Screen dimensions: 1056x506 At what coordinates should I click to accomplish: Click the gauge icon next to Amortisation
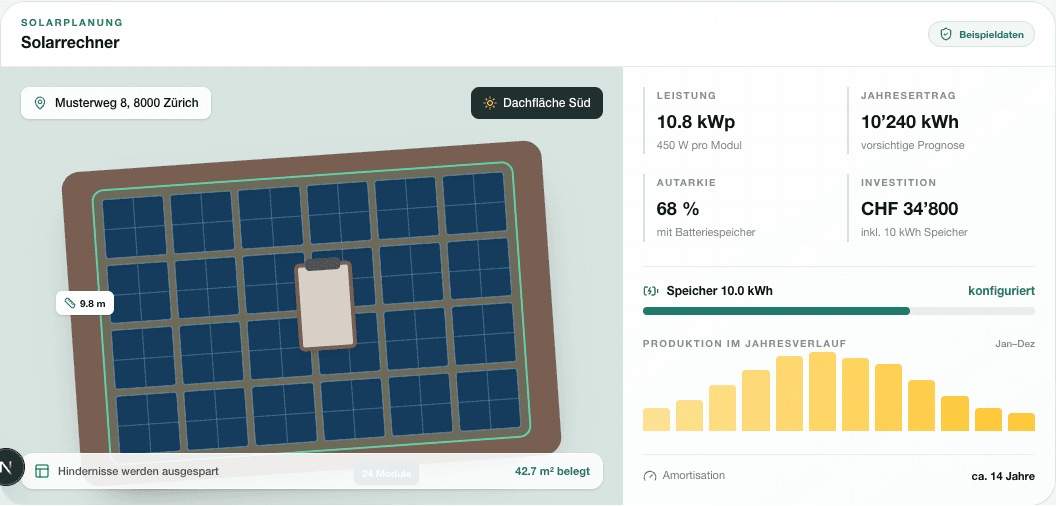tap(650, 476)
